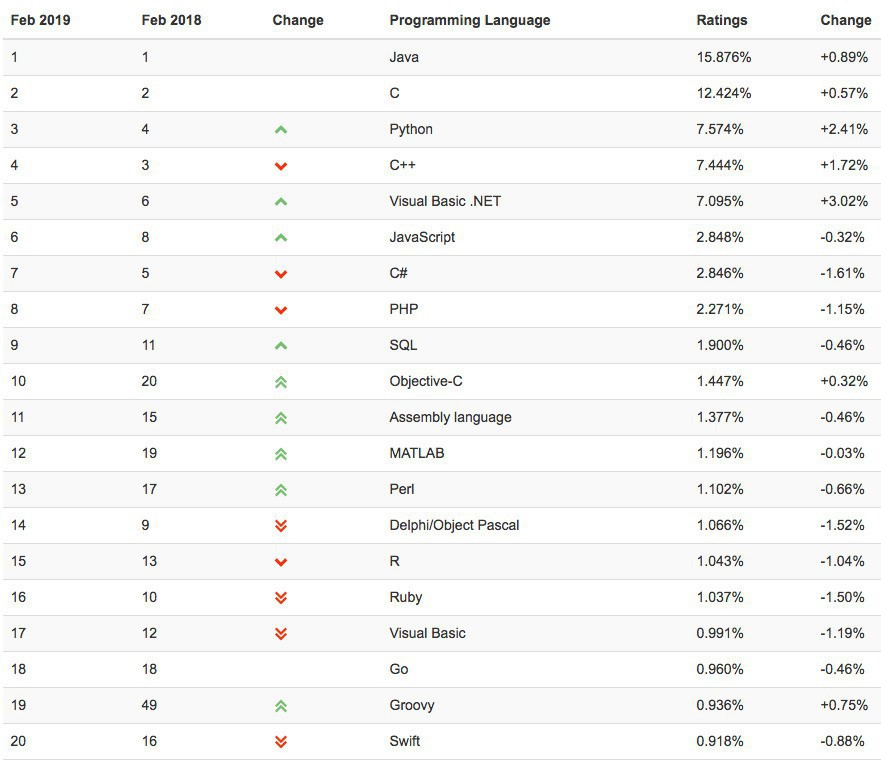The height and width of the screenshot is (769, 881).
Task: Click the 15.876% rating for Java
Action: [723, 57]
